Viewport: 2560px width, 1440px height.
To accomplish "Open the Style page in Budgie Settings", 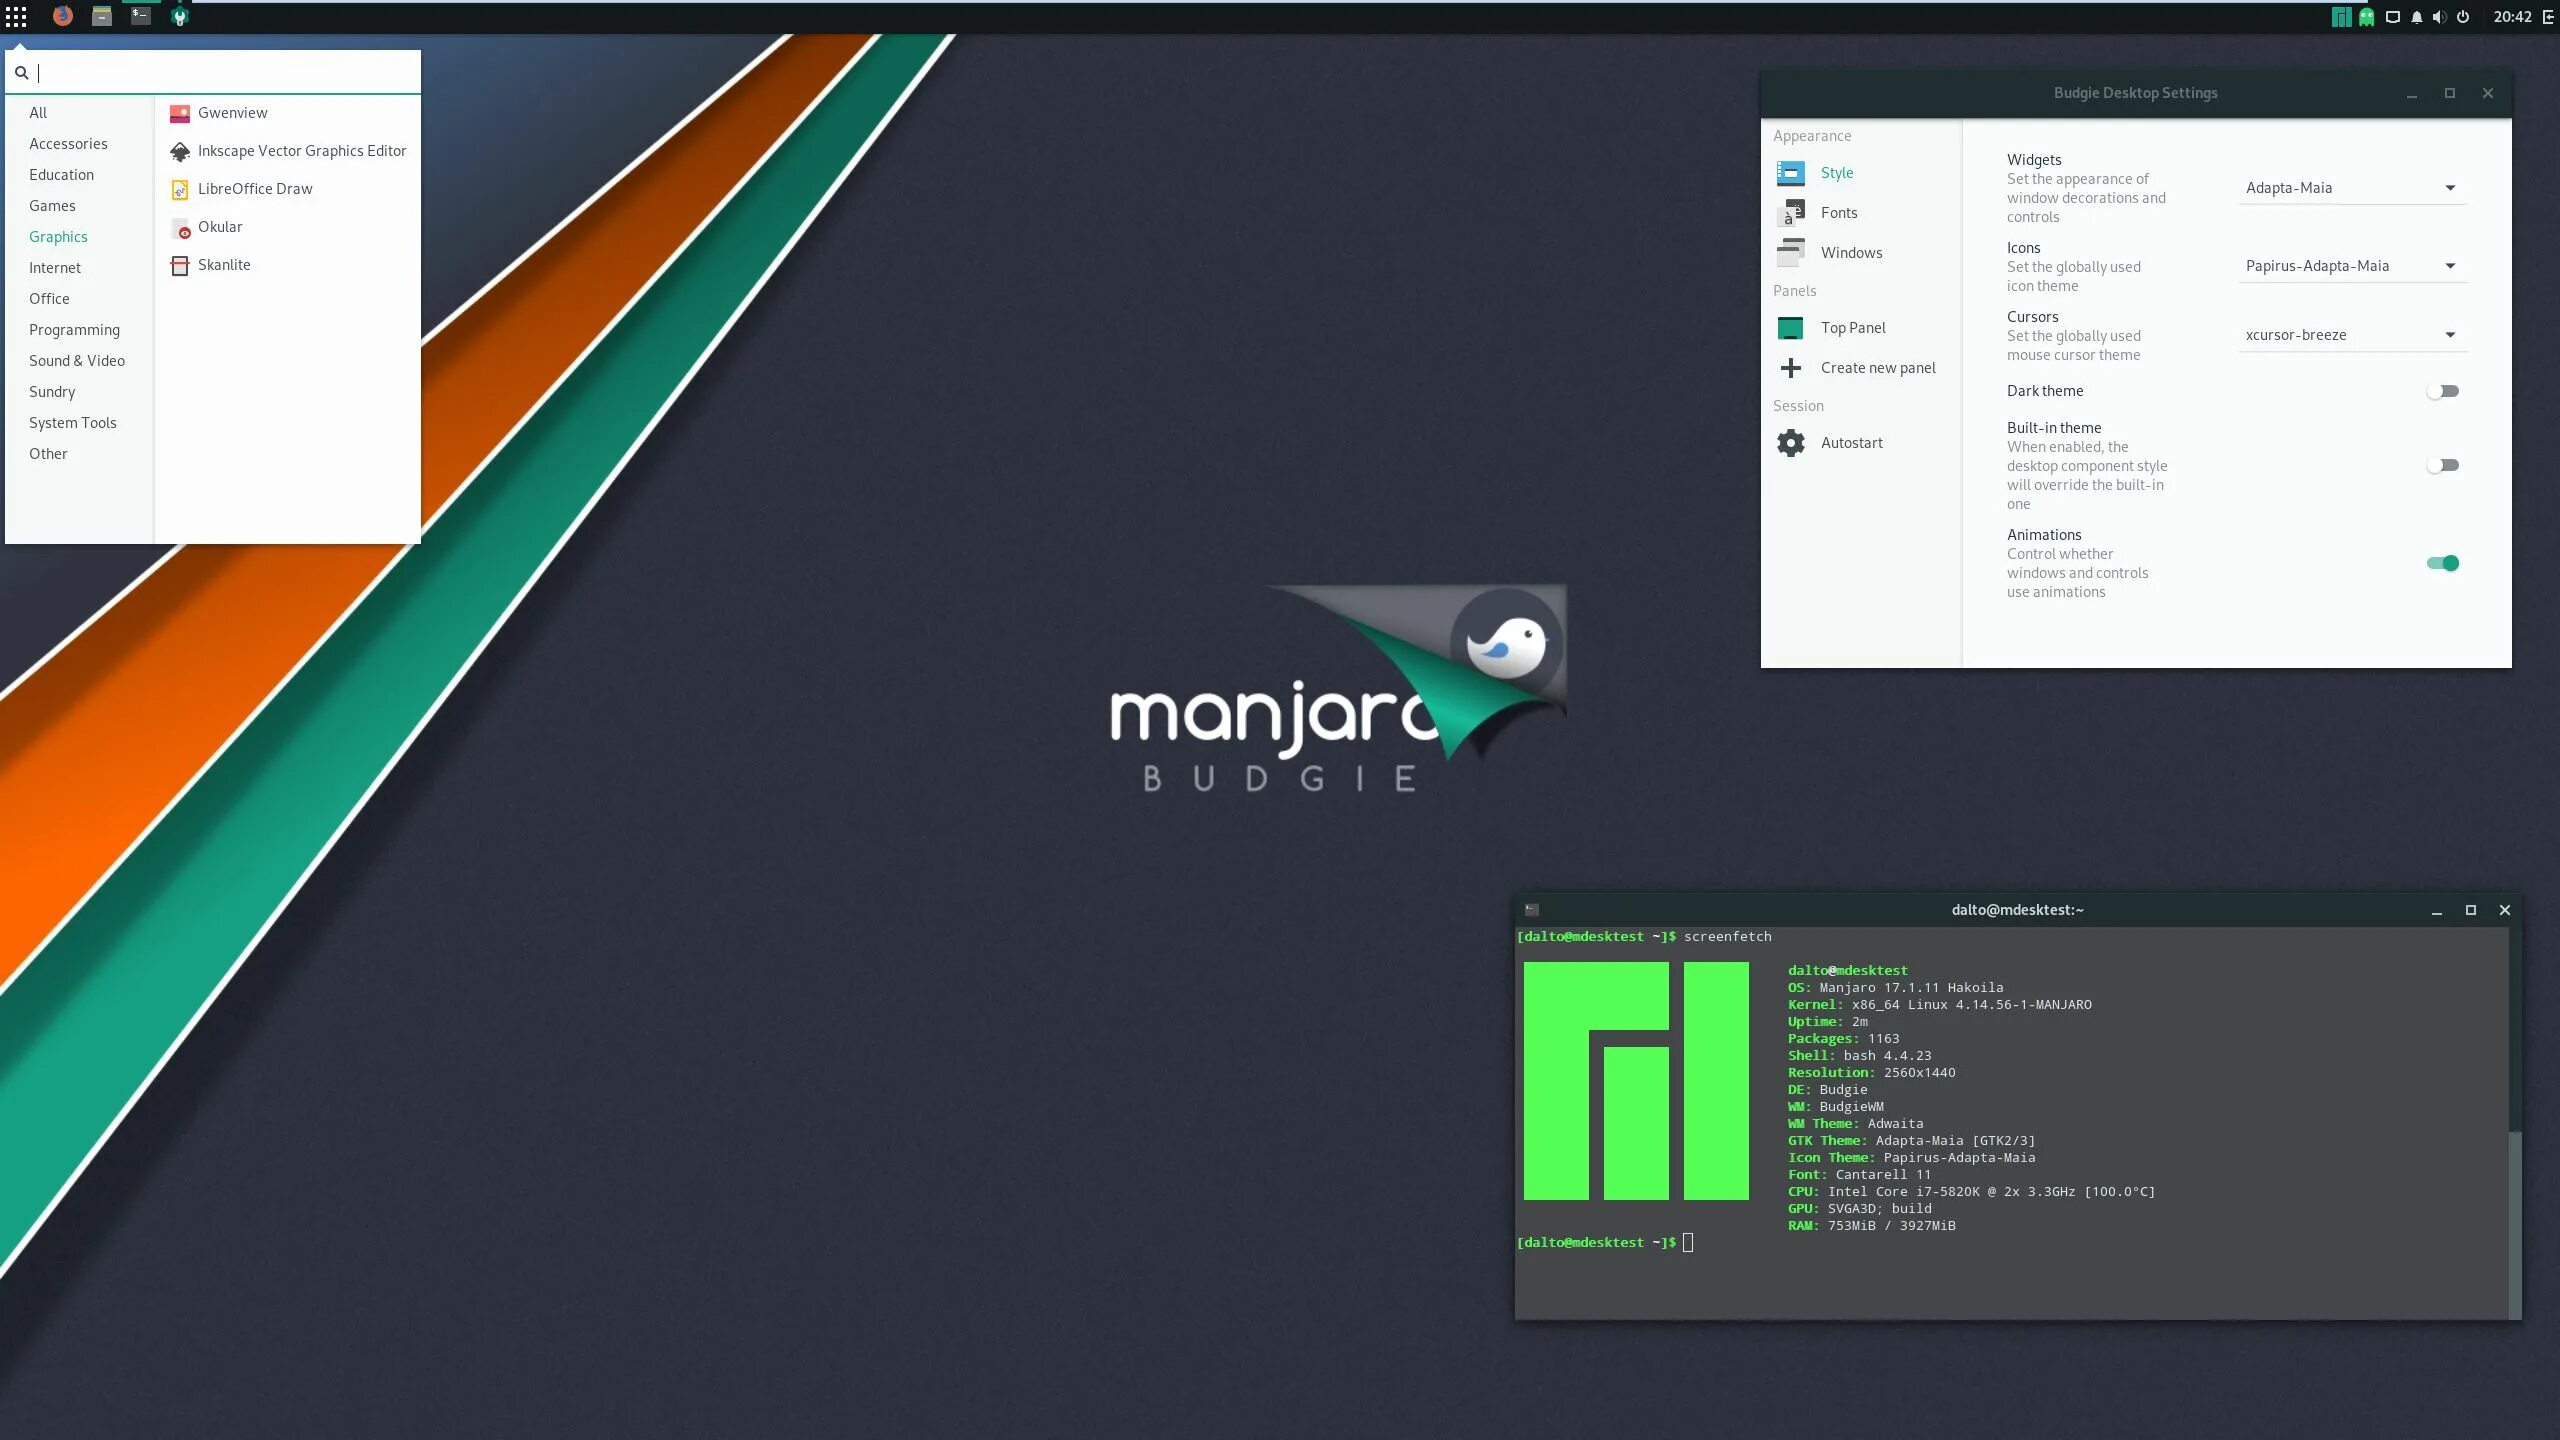I will point(1861,173).
